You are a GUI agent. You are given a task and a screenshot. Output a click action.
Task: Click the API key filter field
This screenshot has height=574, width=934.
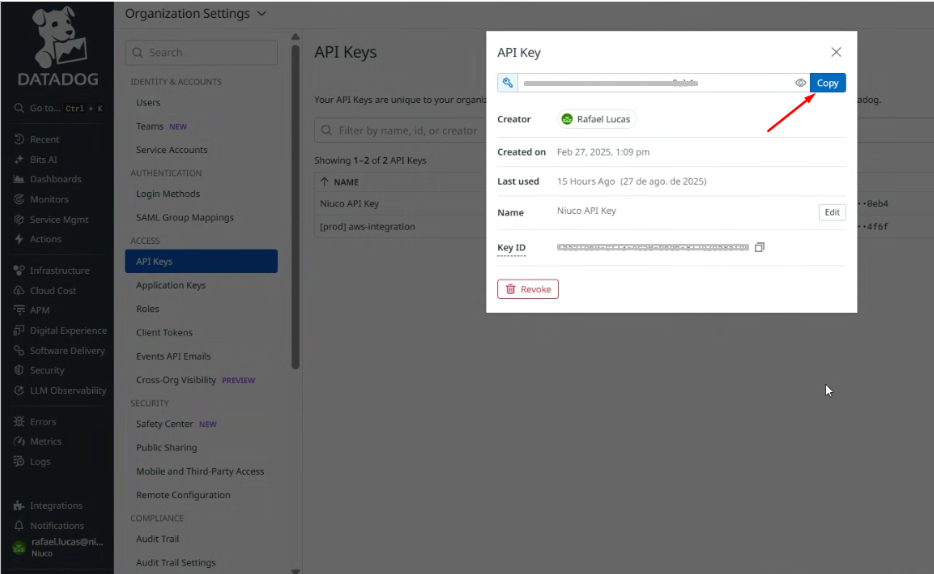click(400, 130)
